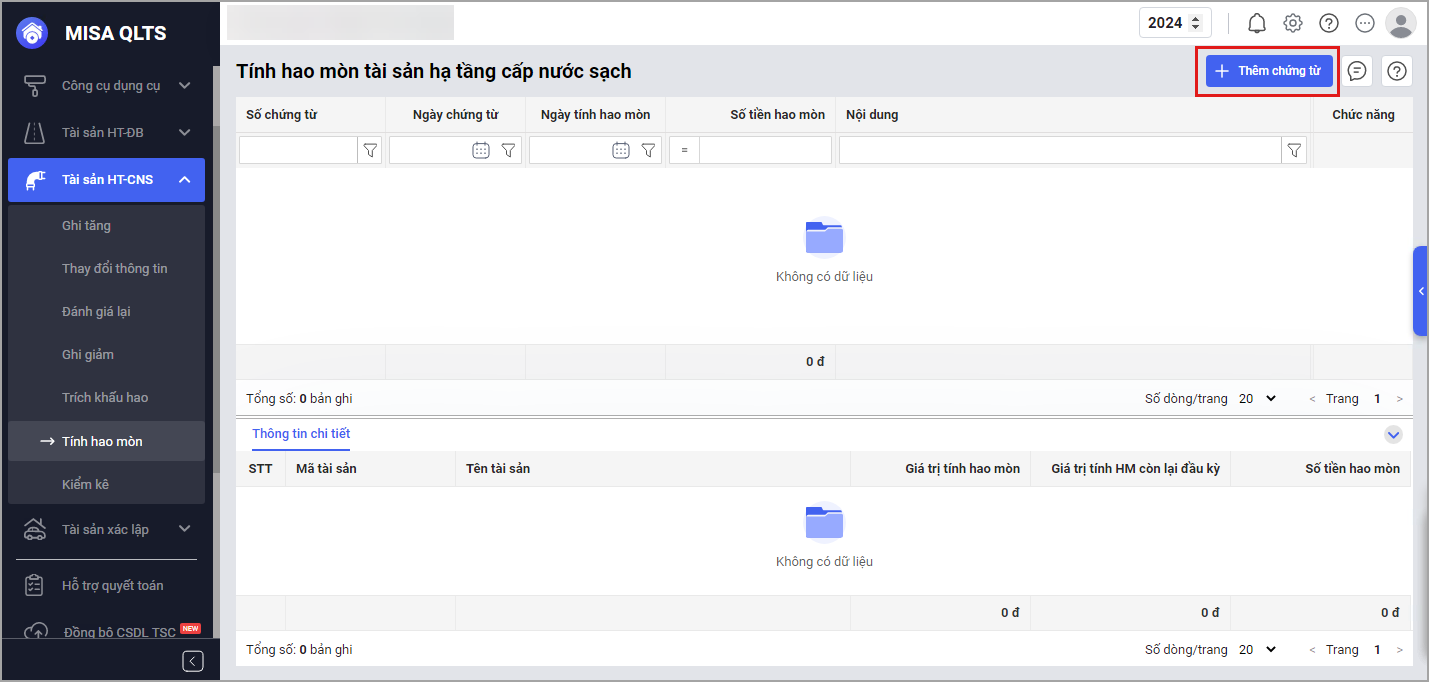Open Hỗ trợ quyết toán in the sidebar
Viewport: 1429px width, 682px height.
coord(112,585)
